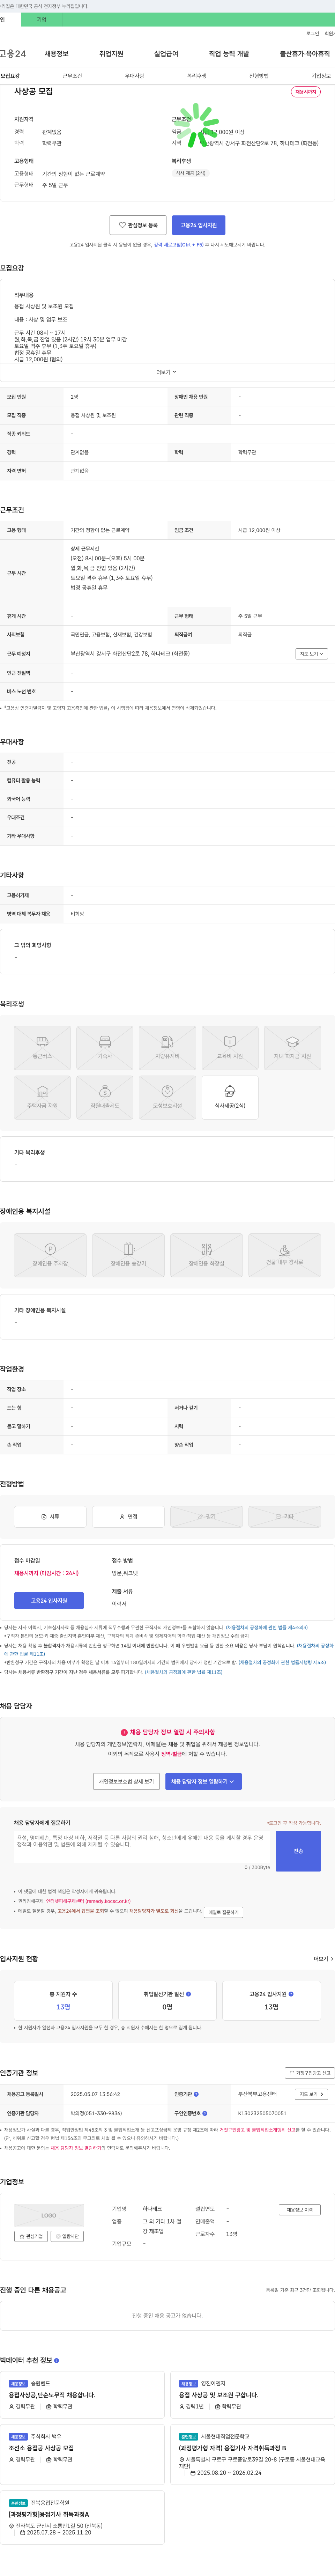Click the 관심정보 등록 heart button
Image resolution: width=335 pixels, height=2576 pixels.
point(138,225)
